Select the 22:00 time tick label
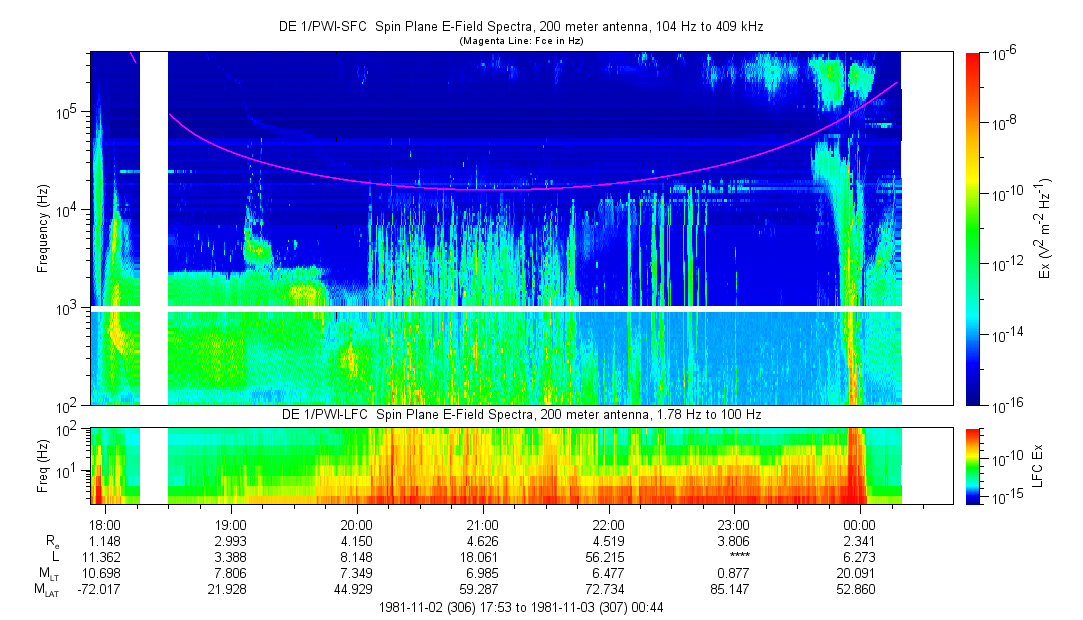This screenshot has width=1083, height=620. coord(608,524)
